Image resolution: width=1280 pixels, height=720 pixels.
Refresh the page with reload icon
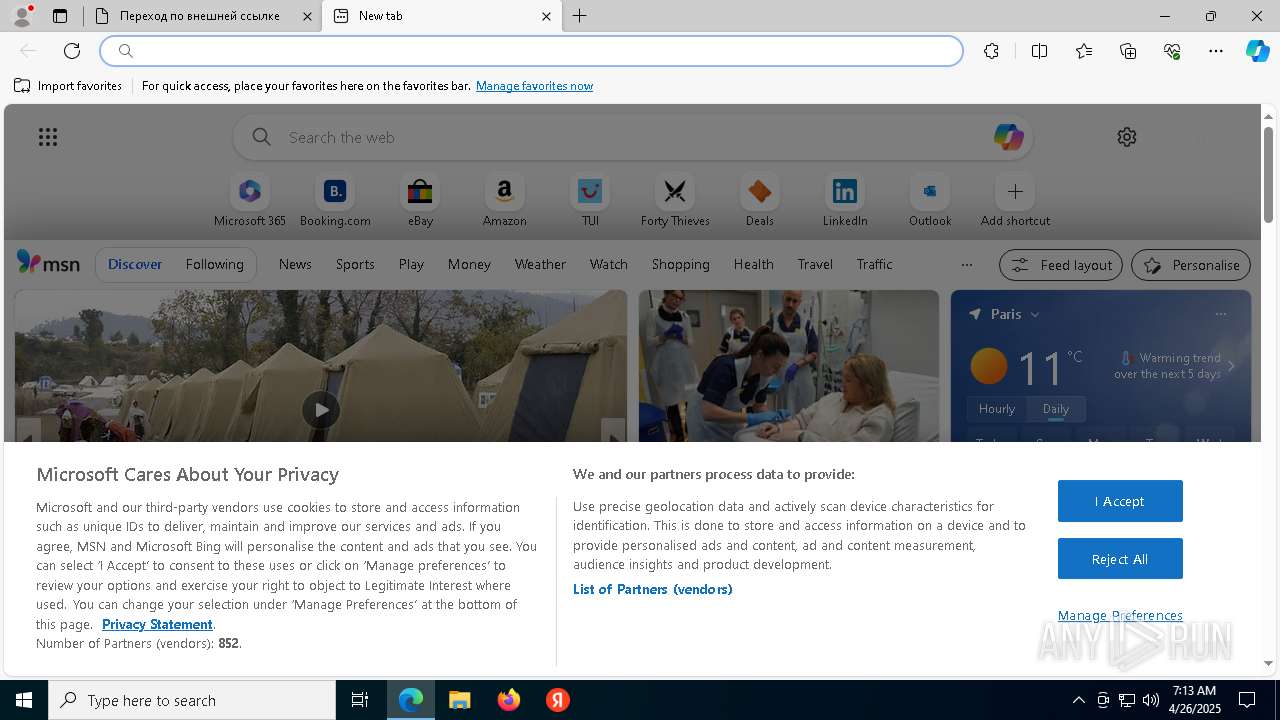pos(72,51)
